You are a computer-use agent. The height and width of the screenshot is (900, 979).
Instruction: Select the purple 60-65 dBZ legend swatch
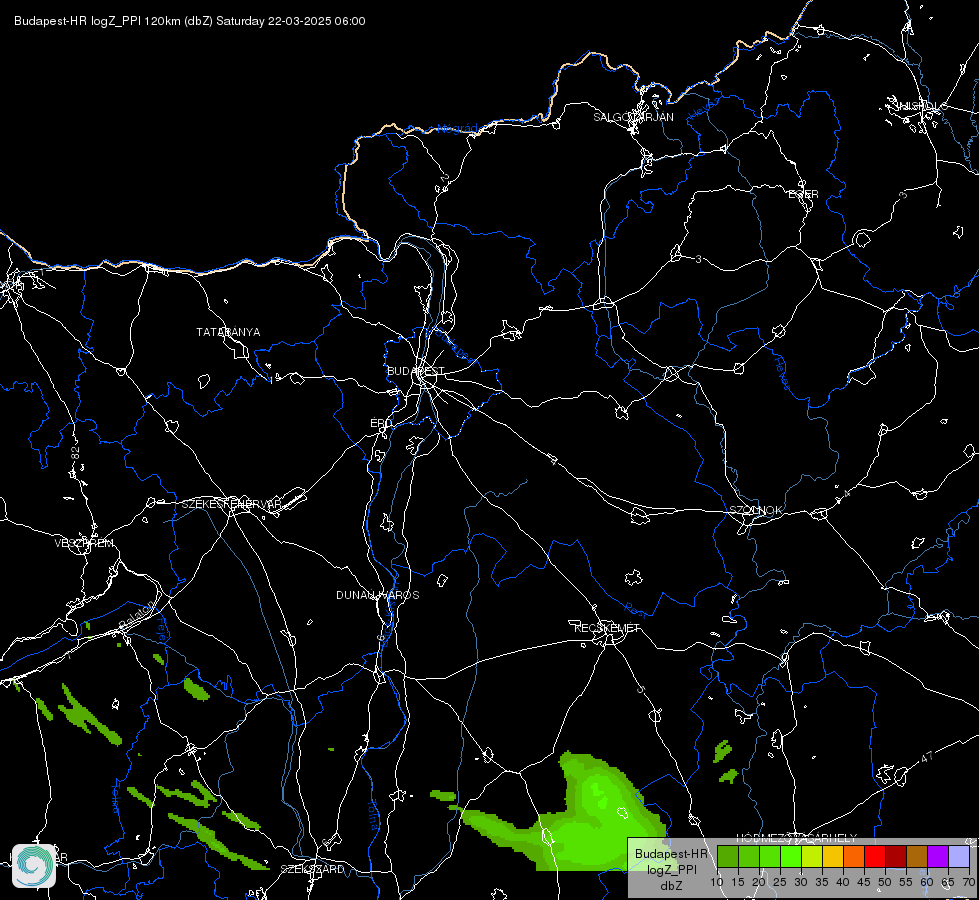click(938, 856)
